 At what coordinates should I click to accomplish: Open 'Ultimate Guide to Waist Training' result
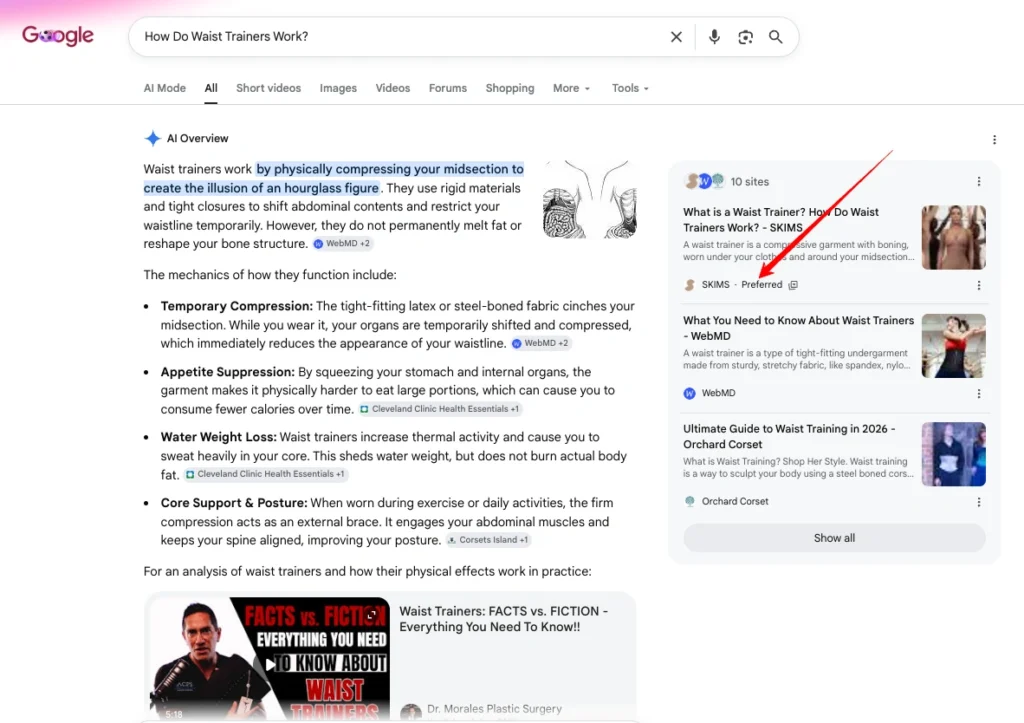[x=789, y=436]
